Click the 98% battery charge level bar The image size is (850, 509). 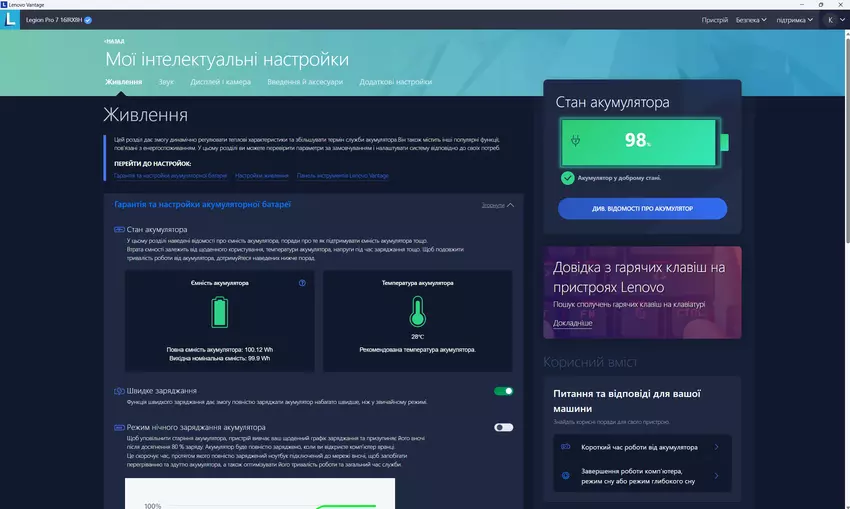point(639,141)
